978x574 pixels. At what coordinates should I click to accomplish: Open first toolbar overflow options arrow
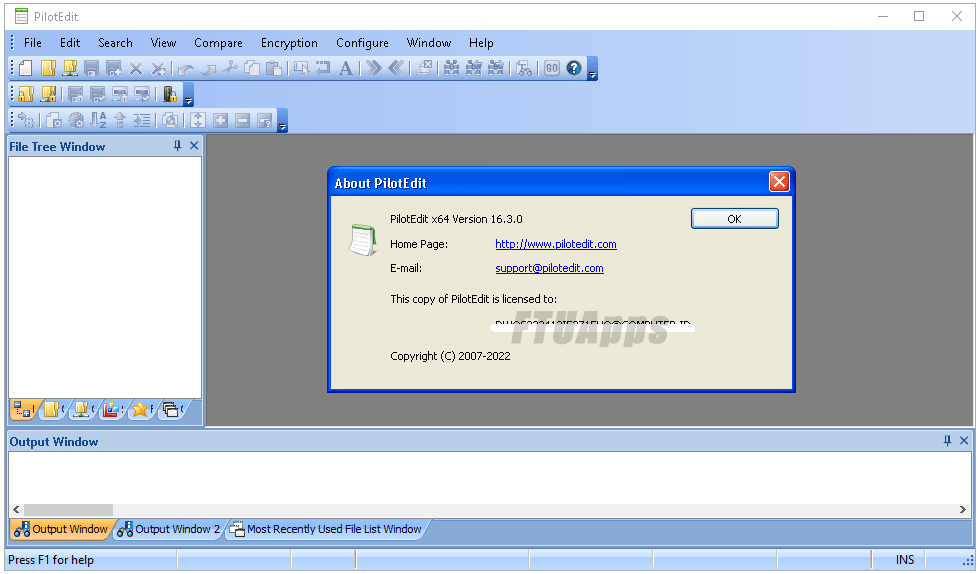click(x=593, y=69)
